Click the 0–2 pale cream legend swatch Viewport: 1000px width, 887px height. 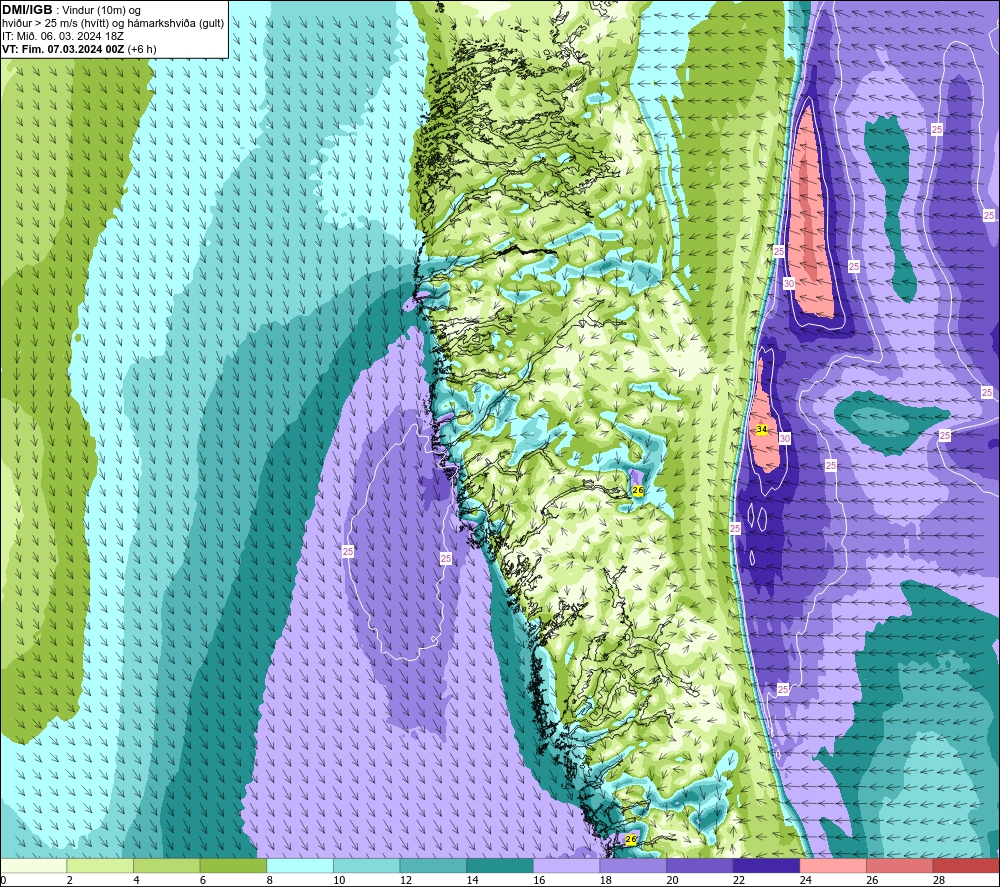point(34,866)
